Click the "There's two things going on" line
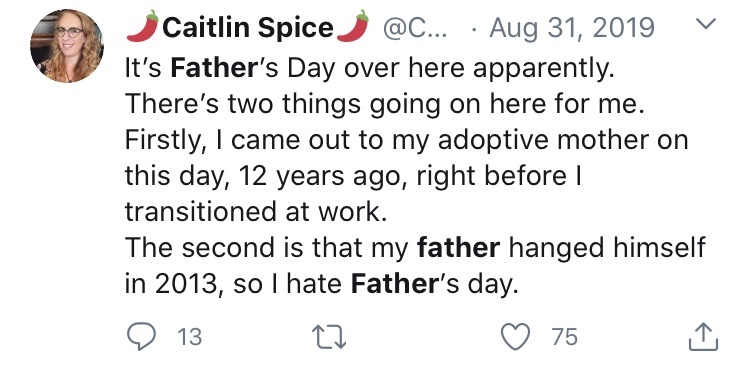Viewport: 750px width, 376px height. tap(385, 104)
